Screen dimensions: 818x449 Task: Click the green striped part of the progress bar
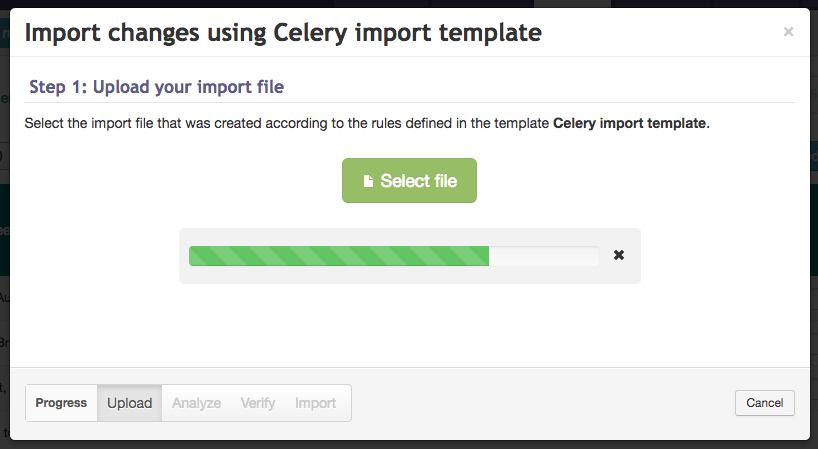click(339, 256)
